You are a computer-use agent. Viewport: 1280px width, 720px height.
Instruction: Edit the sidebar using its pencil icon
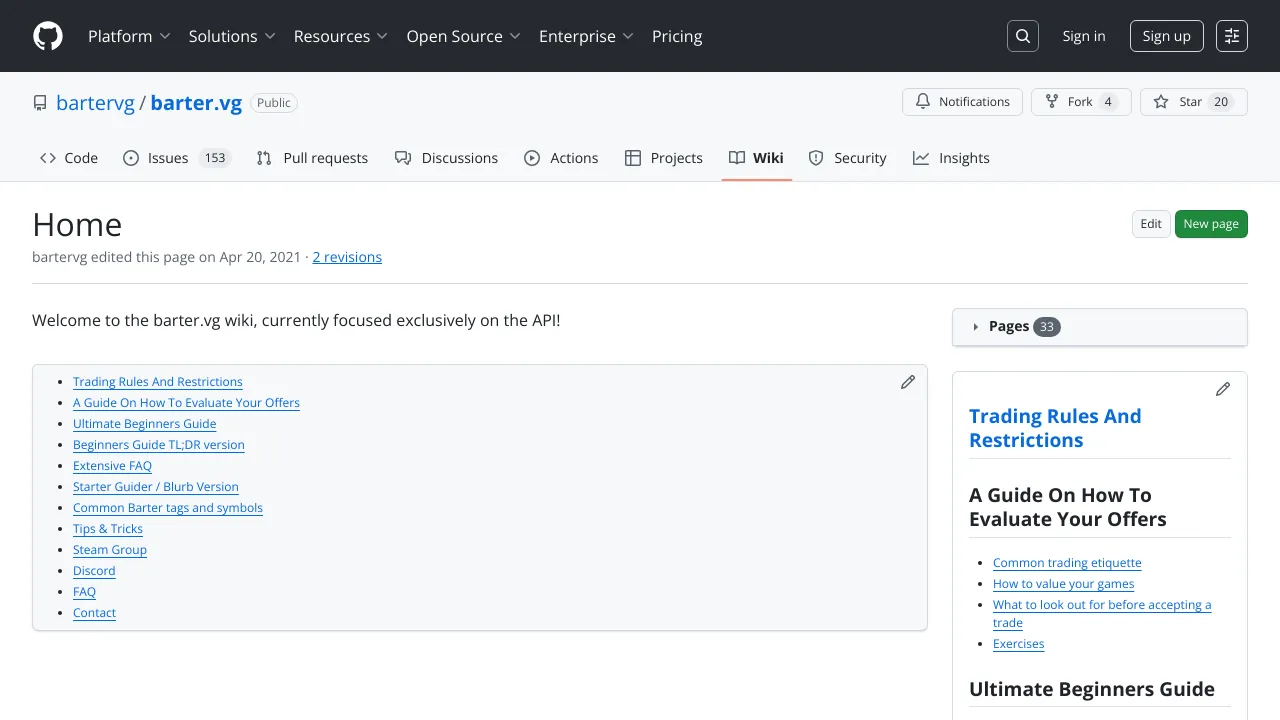(x=1223, y=389)
